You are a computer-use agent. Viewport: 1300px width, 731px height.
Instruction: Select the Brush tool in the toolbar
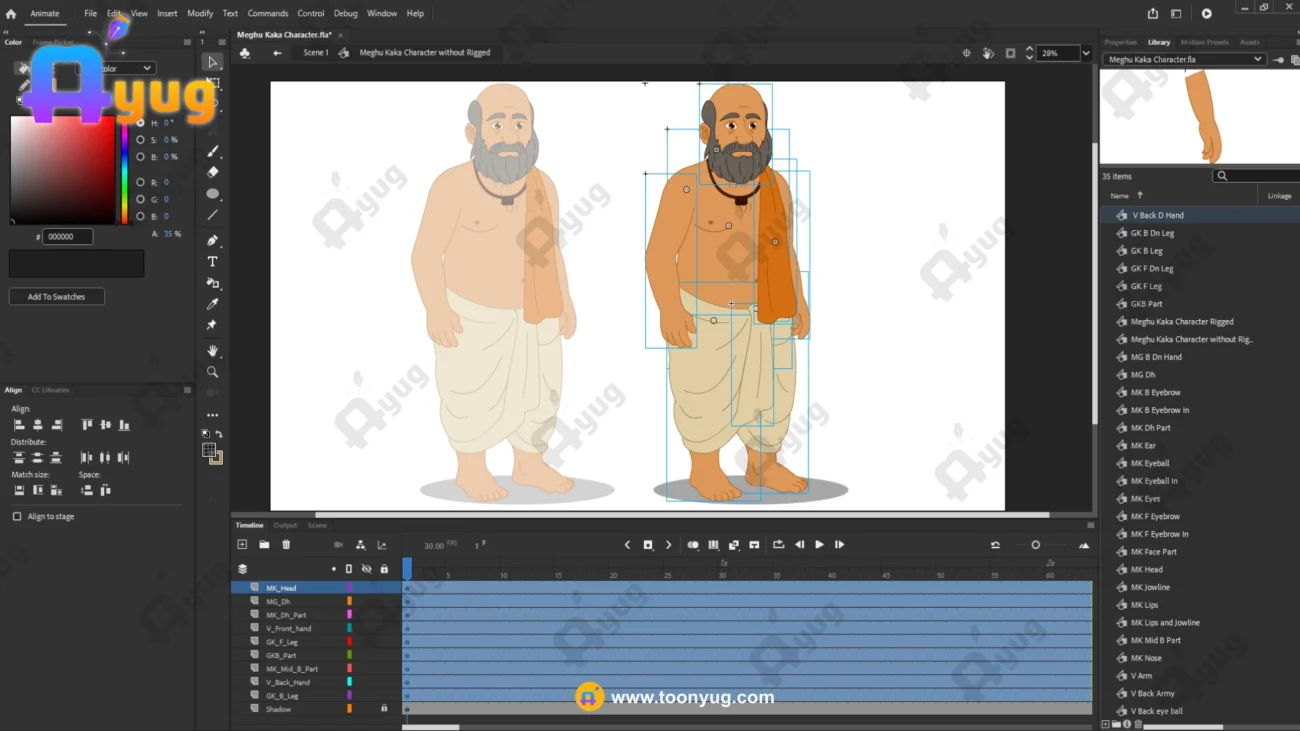click(212, 151)
